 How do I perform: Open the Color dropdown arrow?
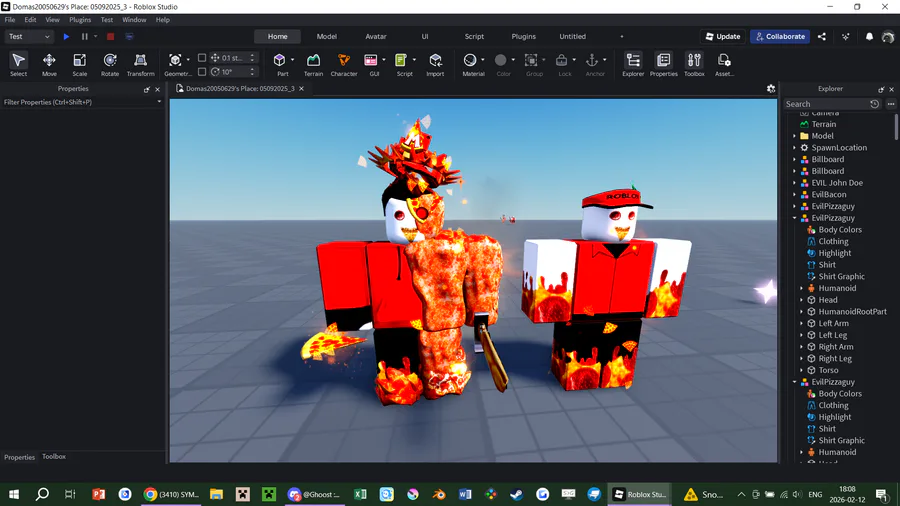coord(513,60)
